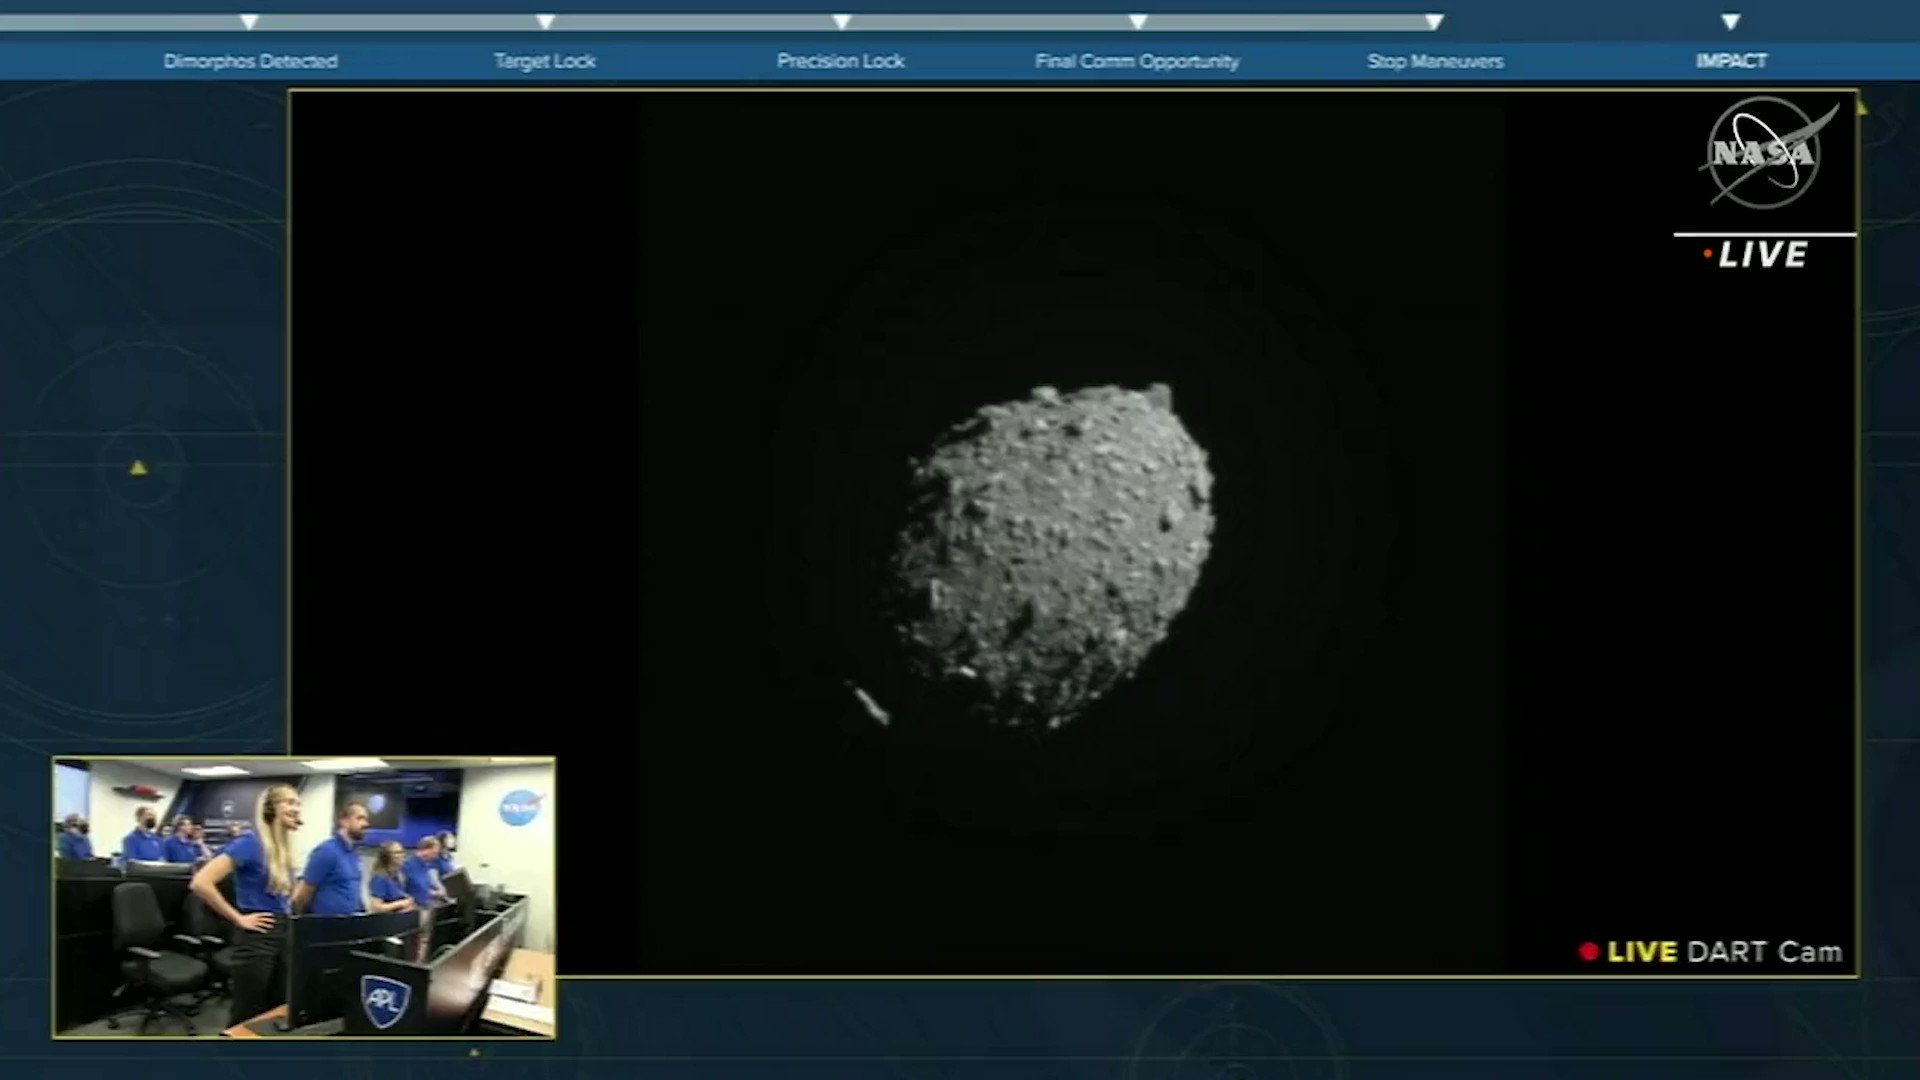Image resolution: width=1920 pixels, height=1080 pixels.
Task: Click the NASA meatball logo
Action: 1760,155
